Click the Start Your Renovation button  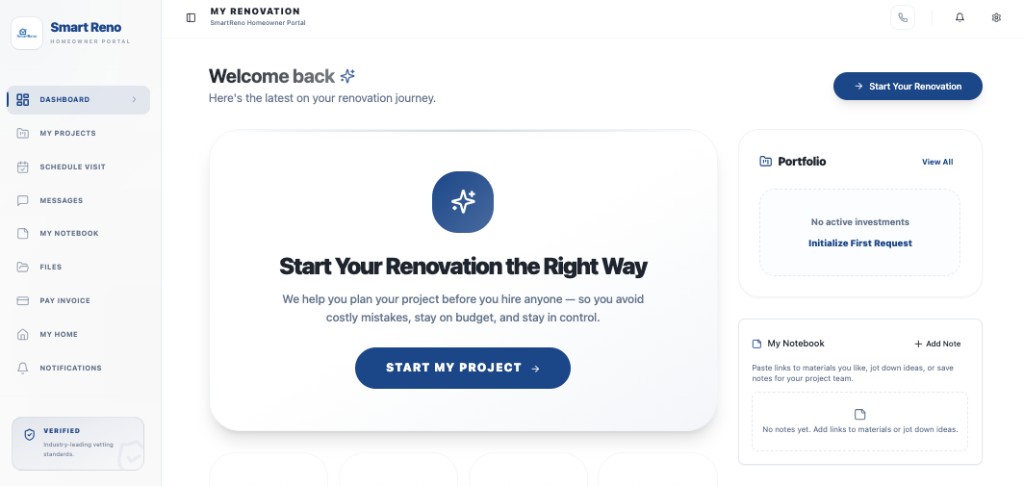coord(908,86)
